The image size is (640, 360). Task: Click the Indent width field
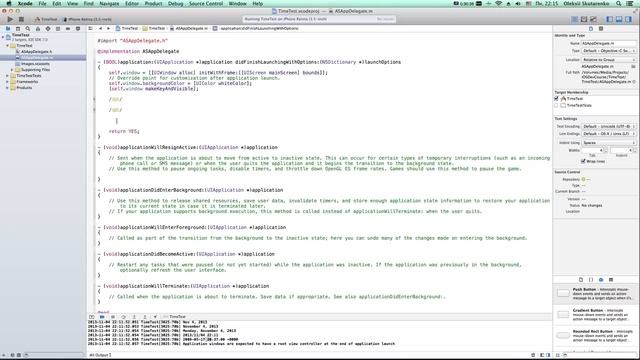621,151
